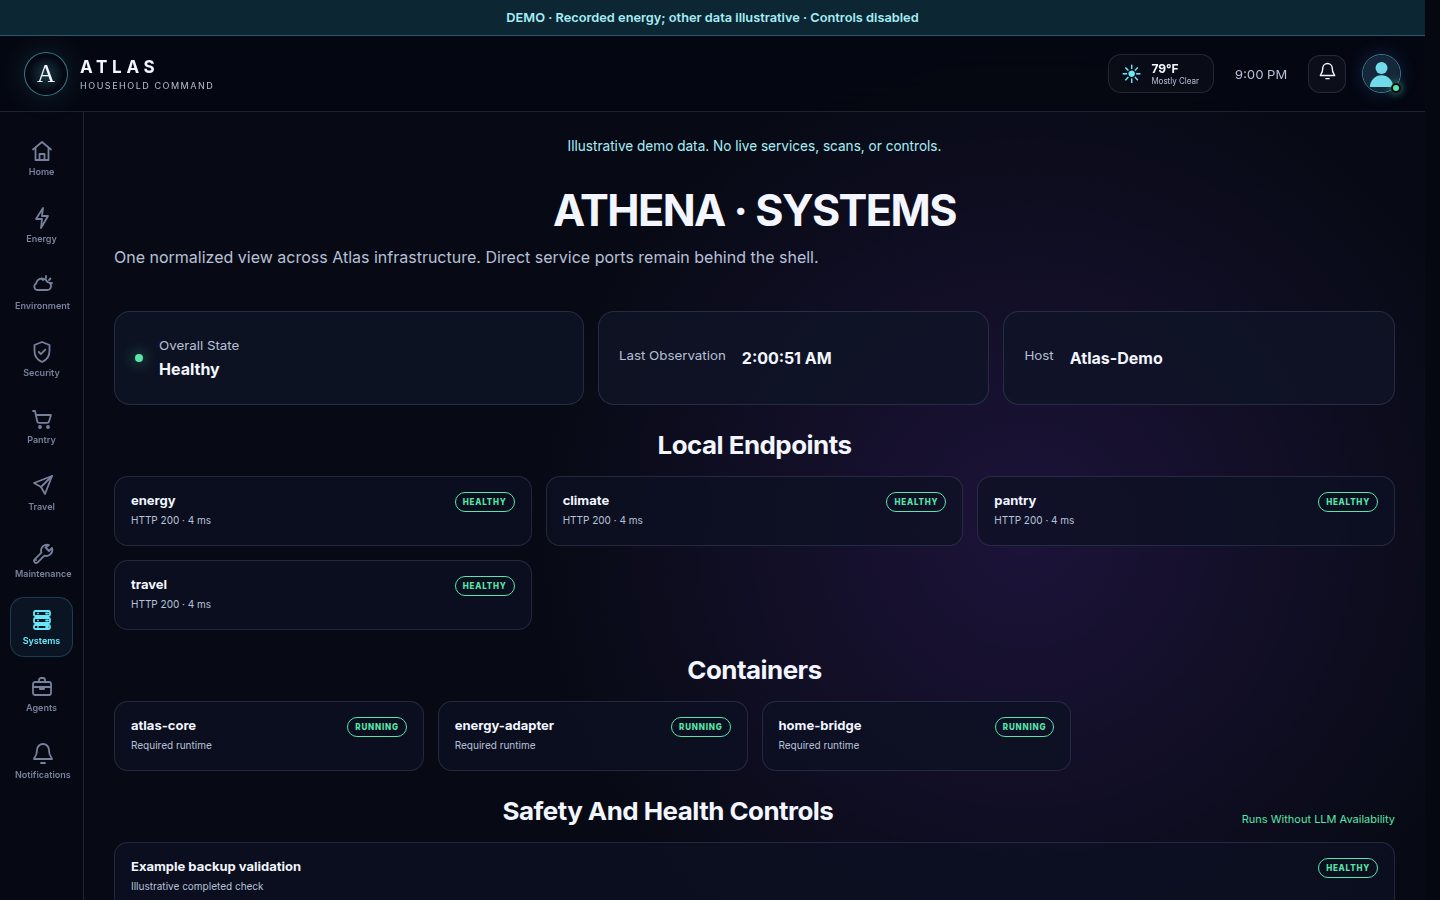The width and height of the screenshot is (1440, 900).
Task: Click the RUNNING badge on energy-adapter
Action: (x=700, y=727)
